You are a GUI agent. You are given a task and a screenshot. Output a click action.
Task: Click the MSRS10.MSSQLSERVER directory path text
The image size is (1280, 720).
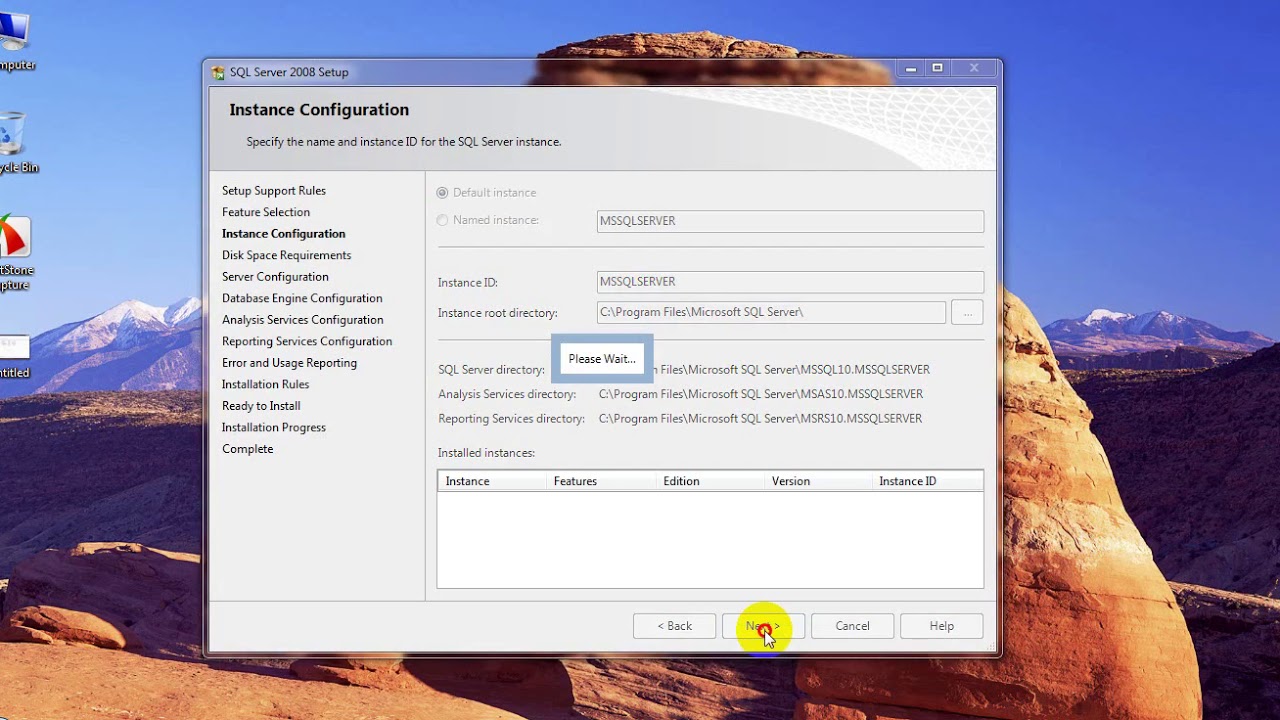pyautogui.click(x=761, y=419)
